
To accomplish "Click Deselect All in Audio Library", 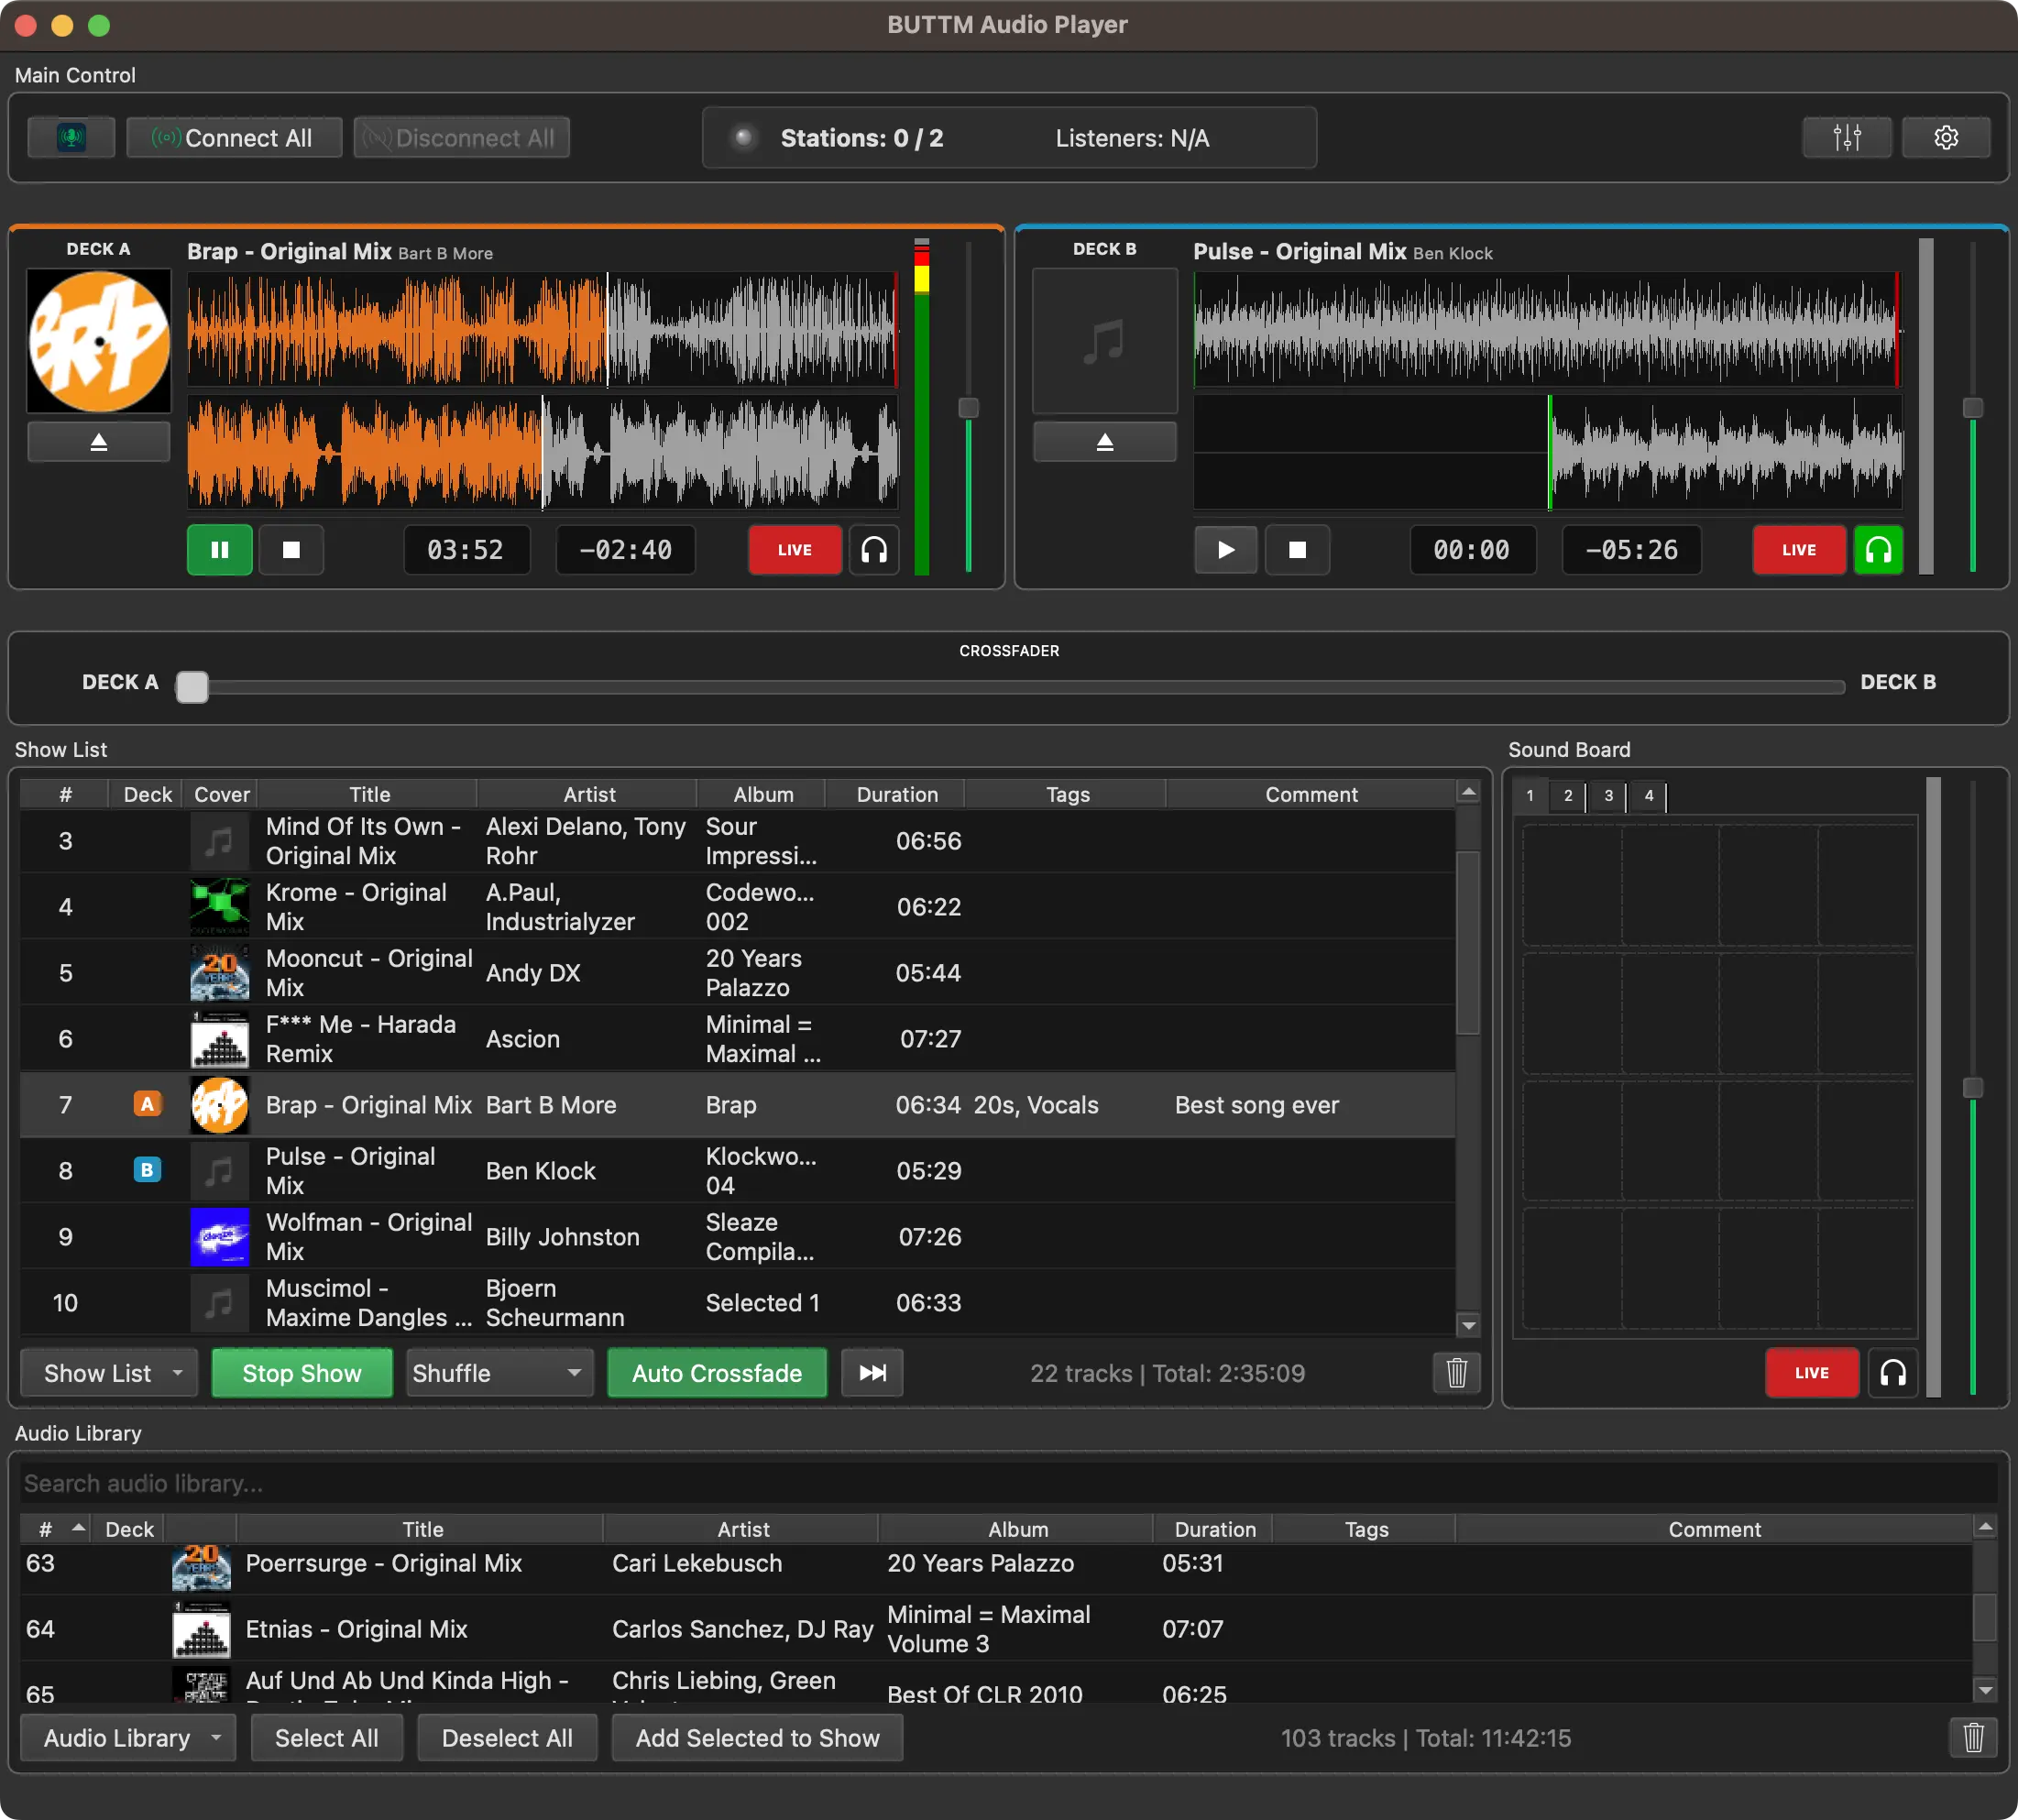I will click(x=507, y=1738).
